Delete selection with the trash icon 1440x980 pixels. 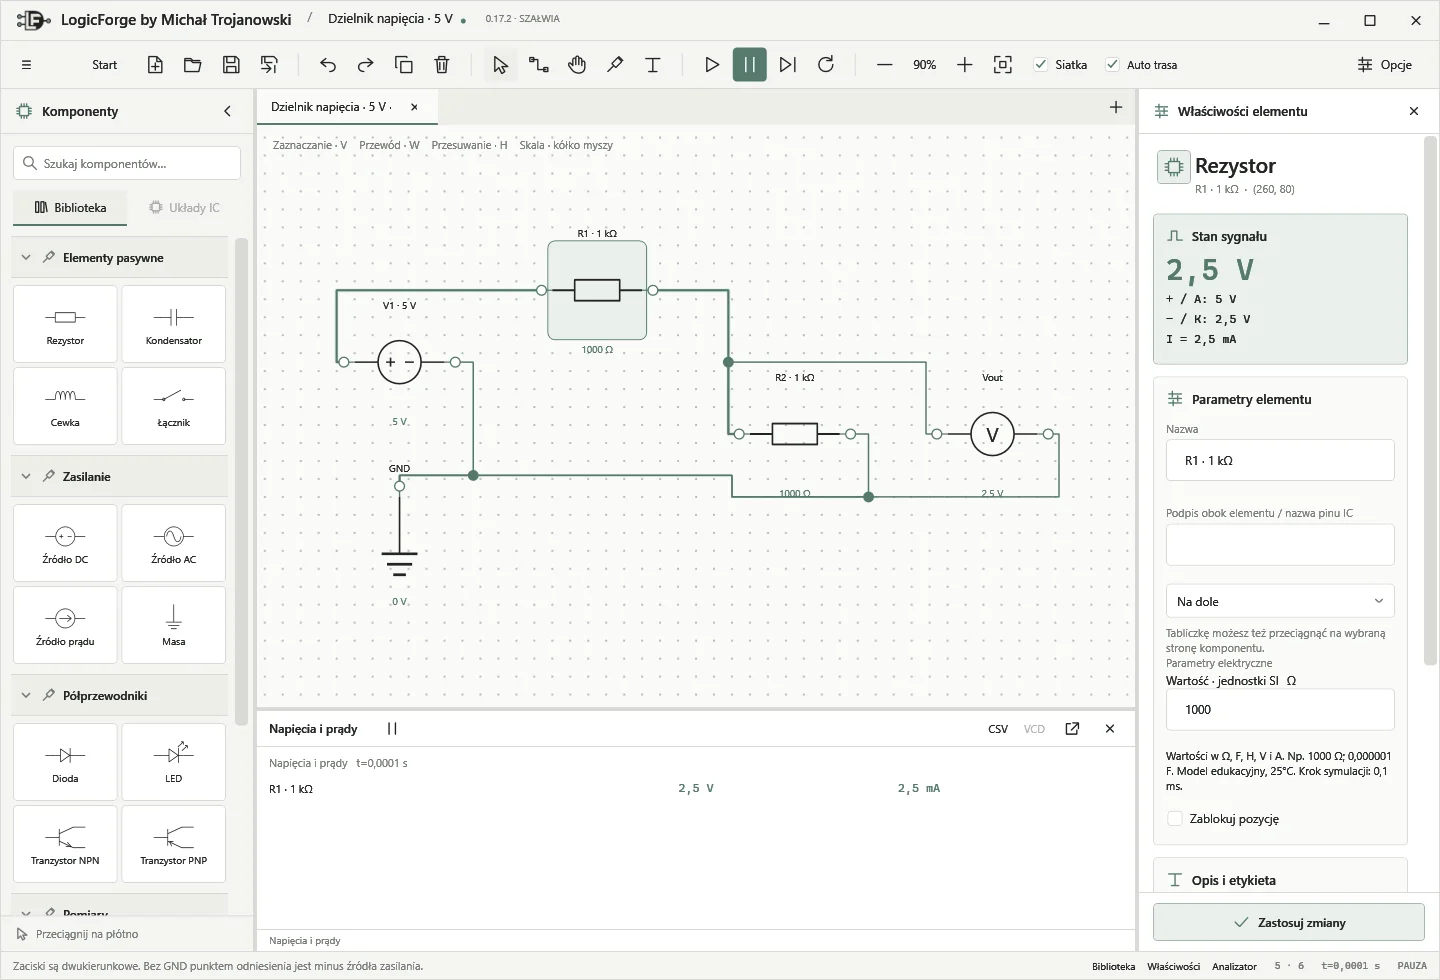[x=442, y=65]
